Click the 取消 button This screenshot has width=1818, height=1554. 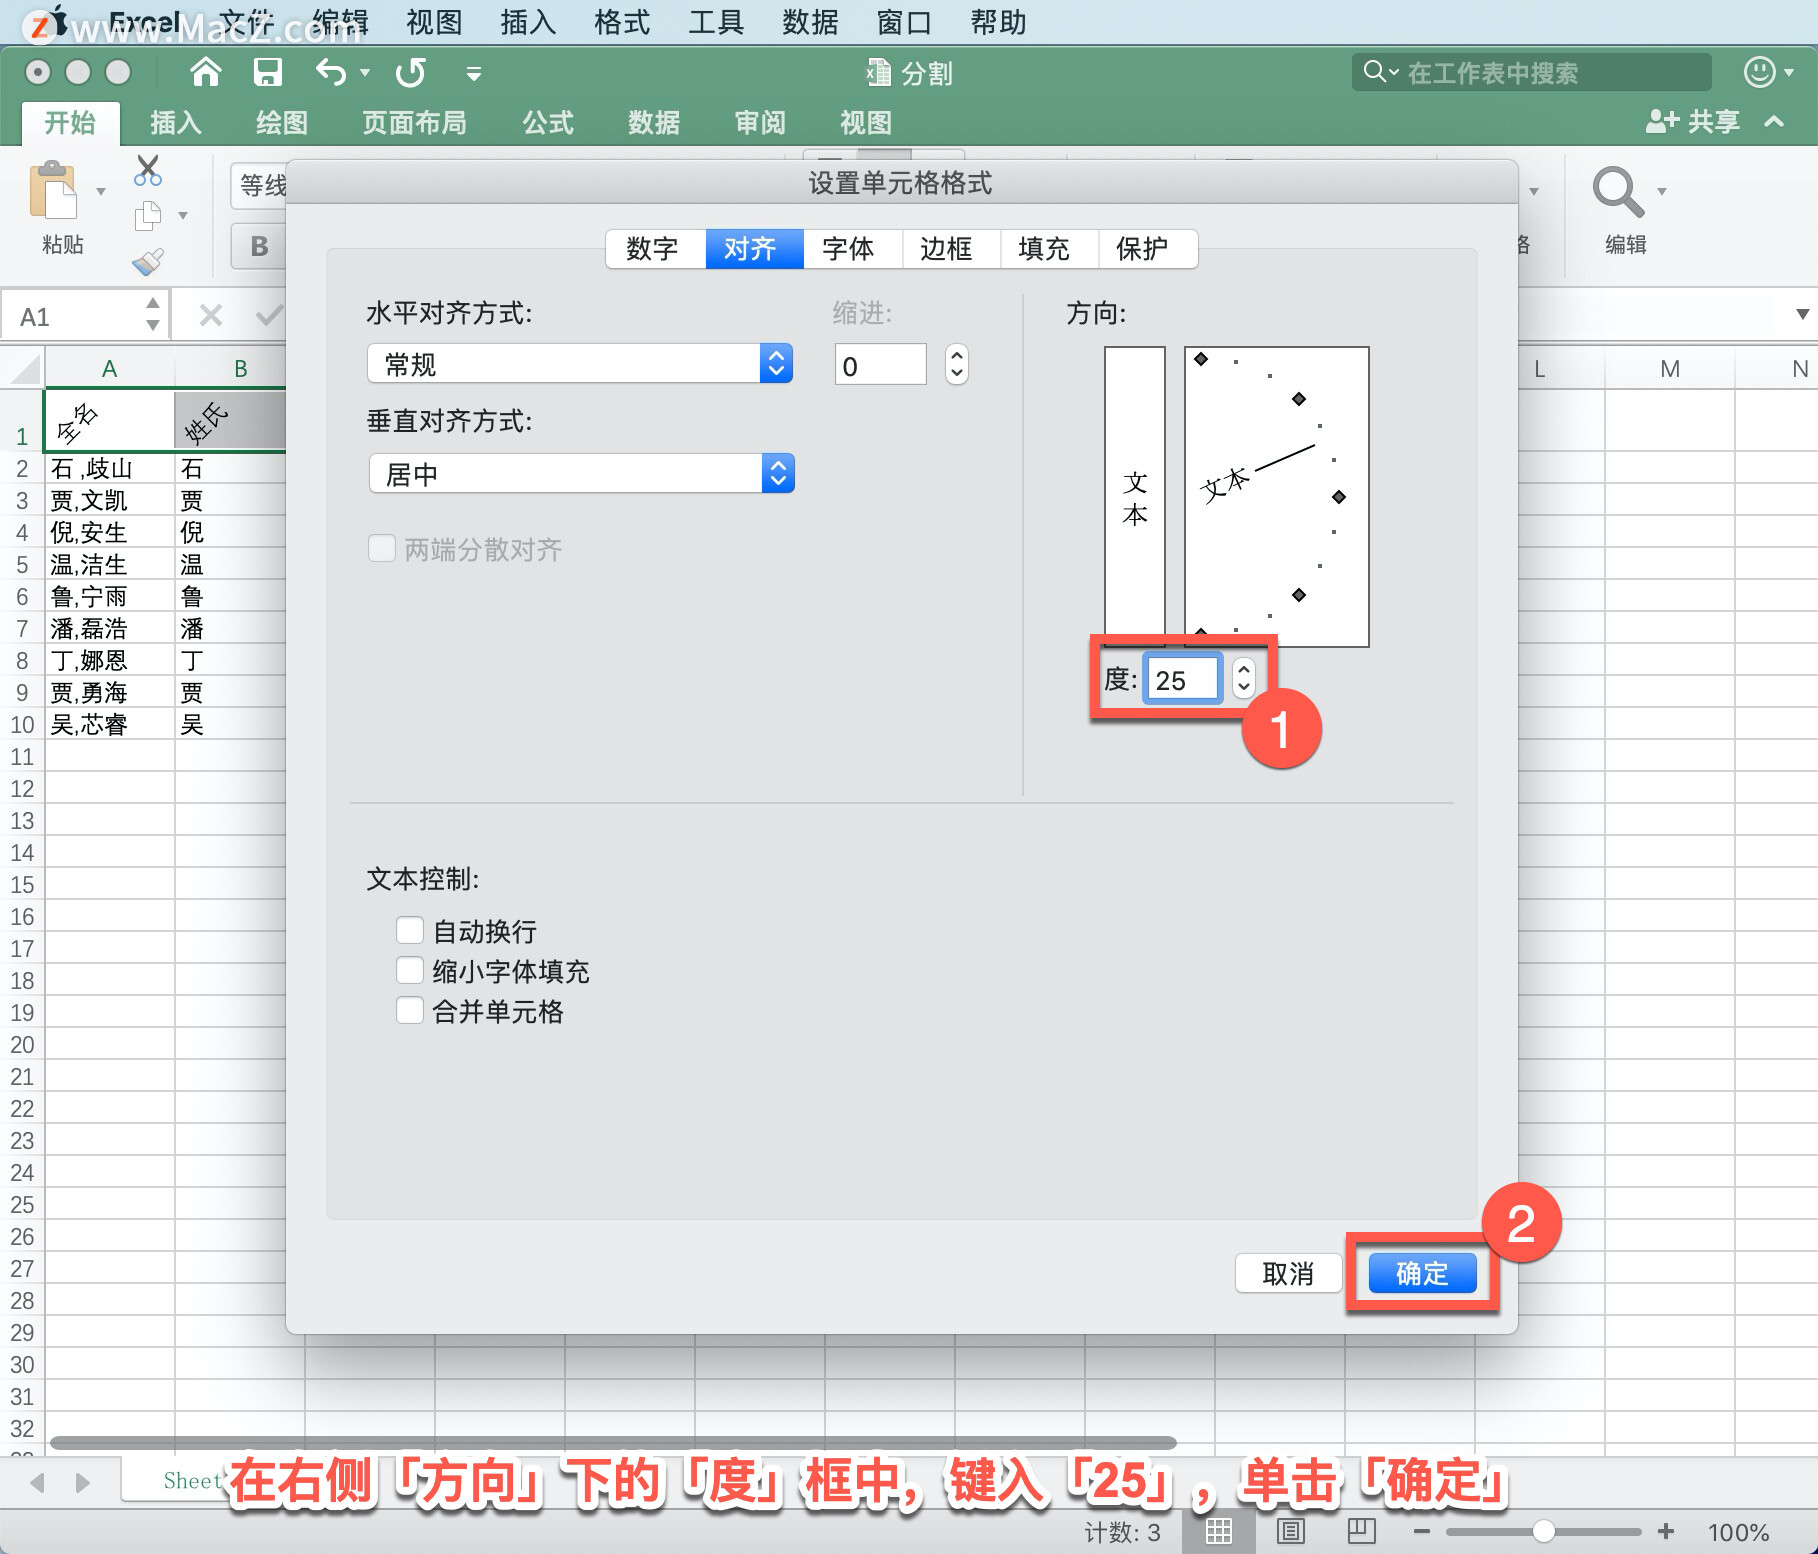pyautogui.click(x=1288, y=1273)
